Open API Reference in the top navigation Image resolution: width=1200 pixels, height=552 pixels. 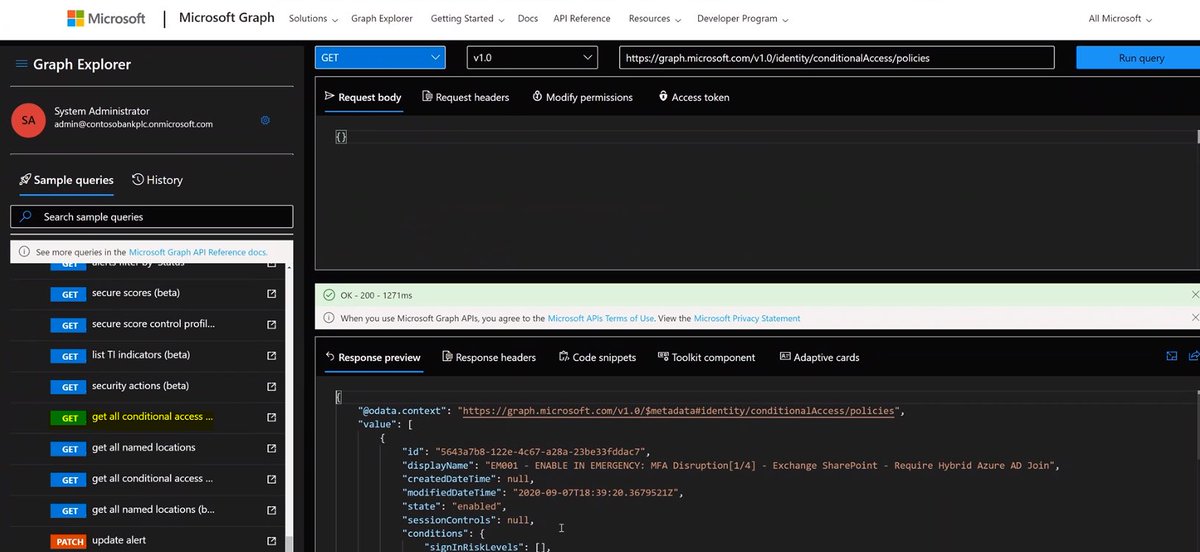[x=582, y=19]
